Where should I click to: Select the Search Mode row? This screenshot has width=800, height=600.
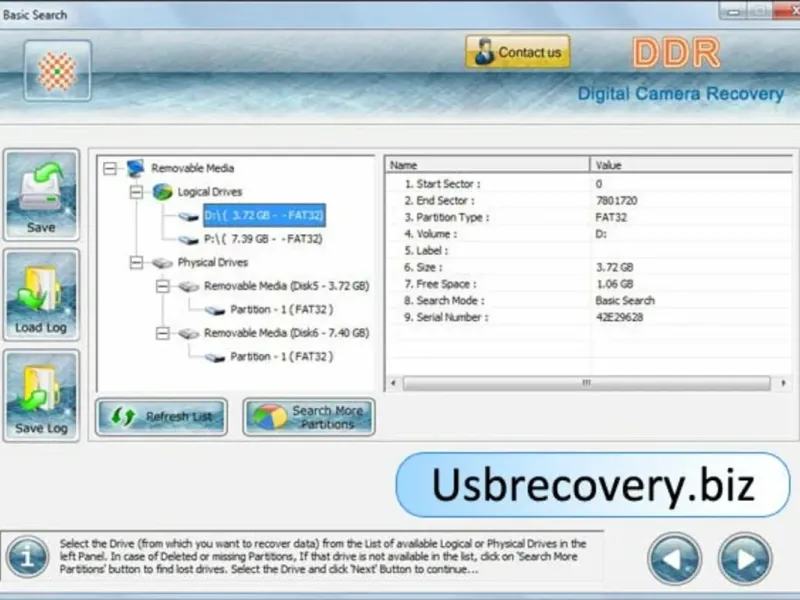(x=589, y=301)
